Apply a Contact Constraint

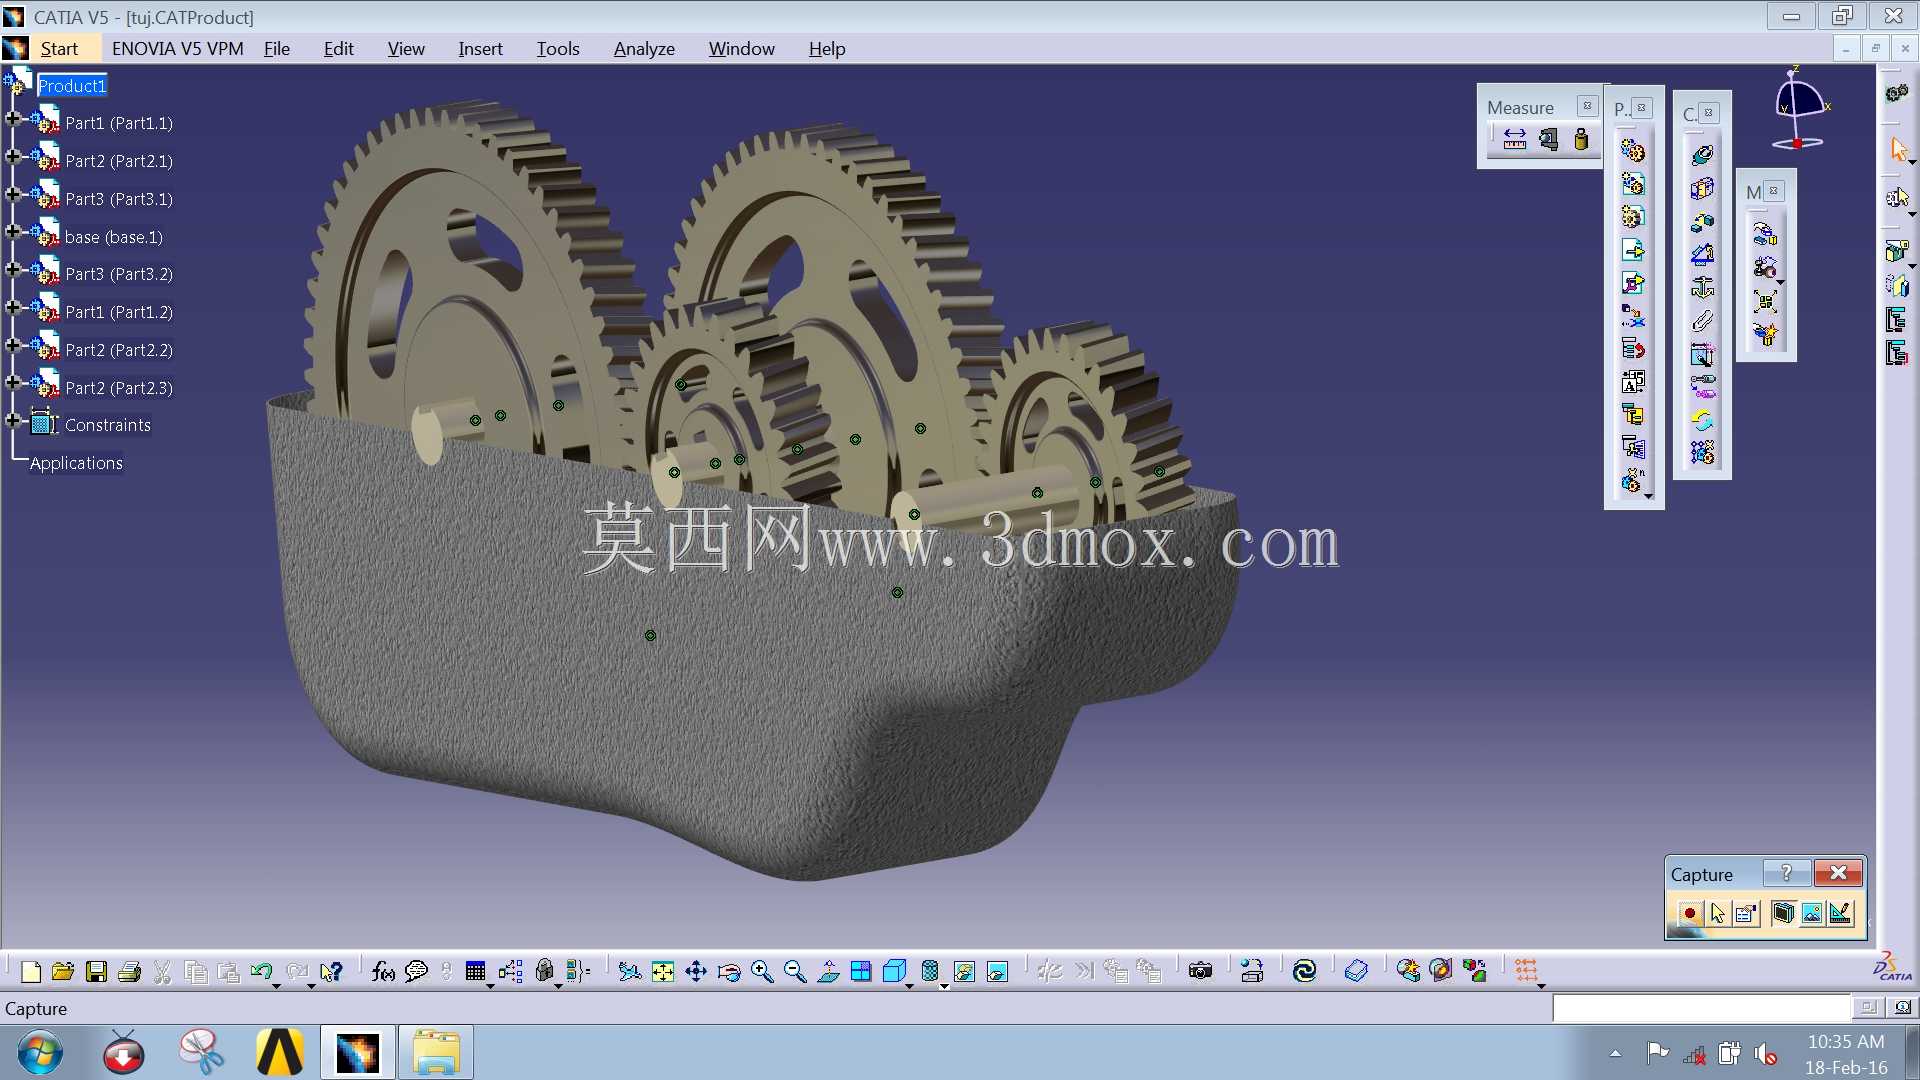(x=1702, y=188)
